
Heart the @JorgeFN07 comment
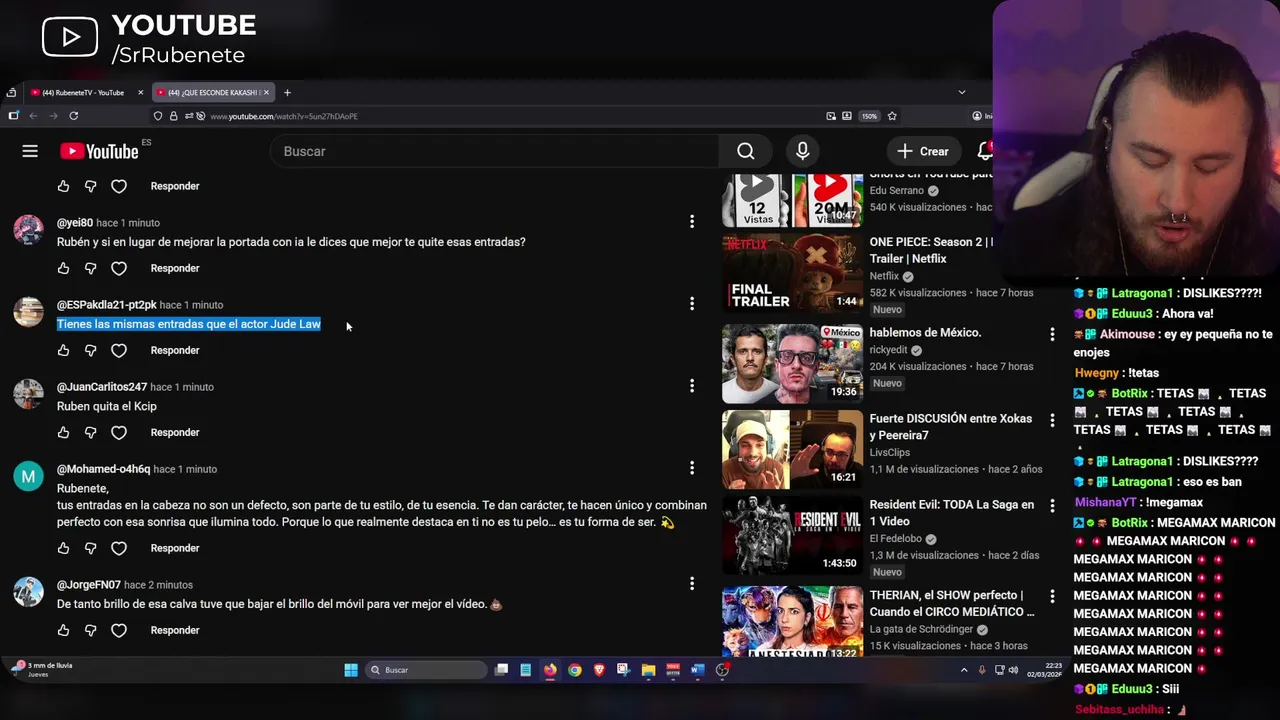(119, 630)
